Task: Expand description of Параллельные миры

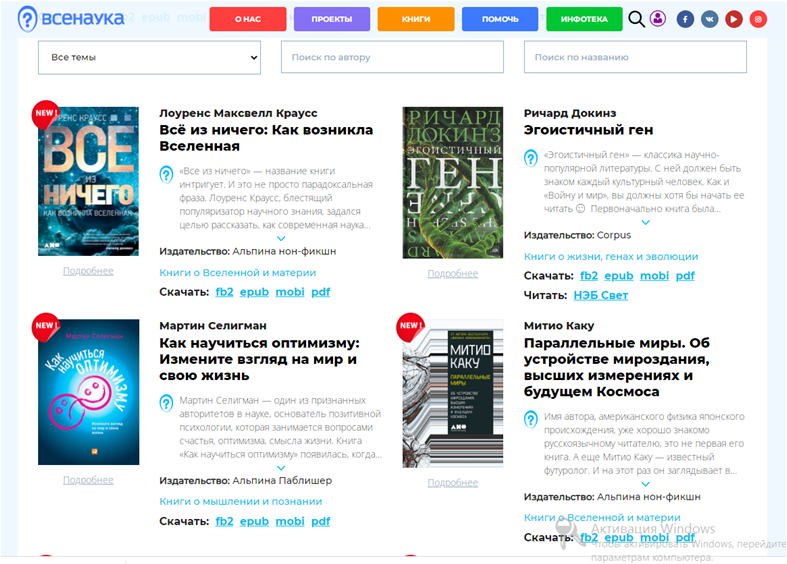Action: [645, 484]
